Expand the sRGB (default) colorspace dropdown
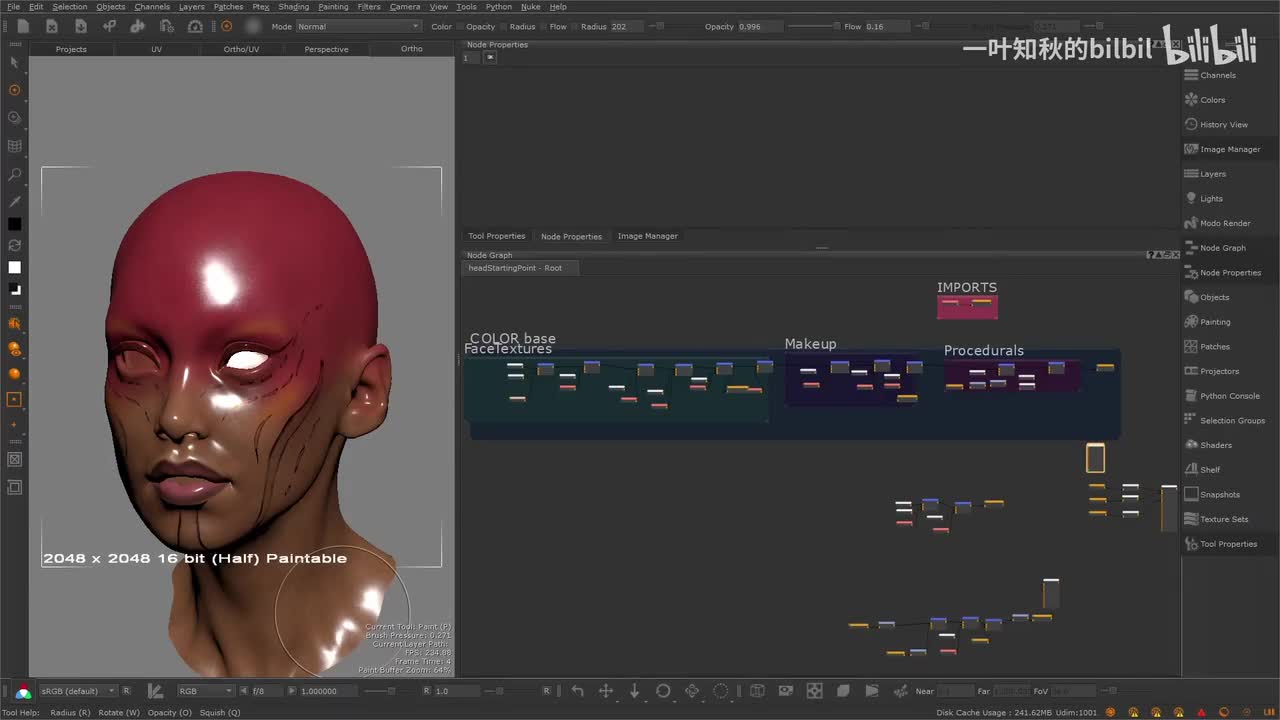 pos(77,691)
